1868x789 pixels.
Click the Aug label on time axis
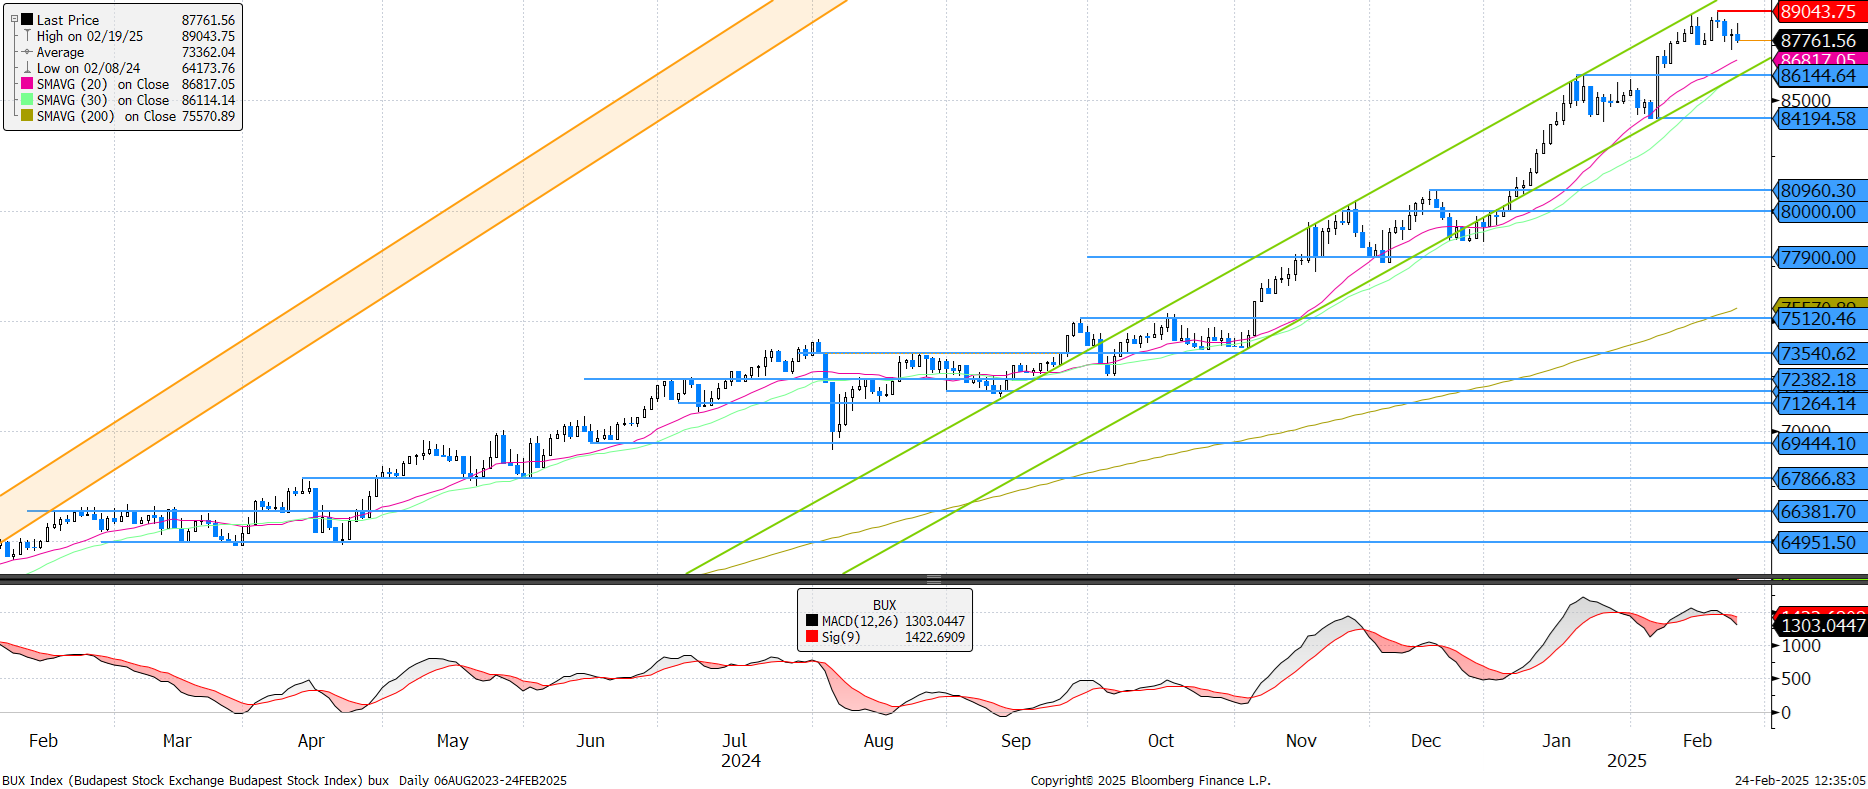[879, 741]
